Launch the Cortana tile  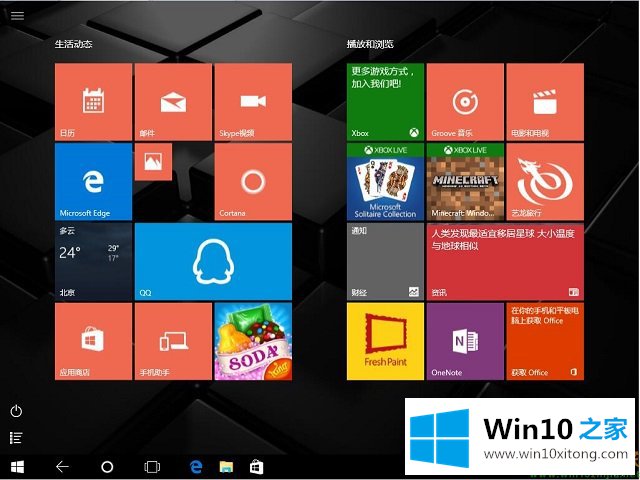pos(253,182)
